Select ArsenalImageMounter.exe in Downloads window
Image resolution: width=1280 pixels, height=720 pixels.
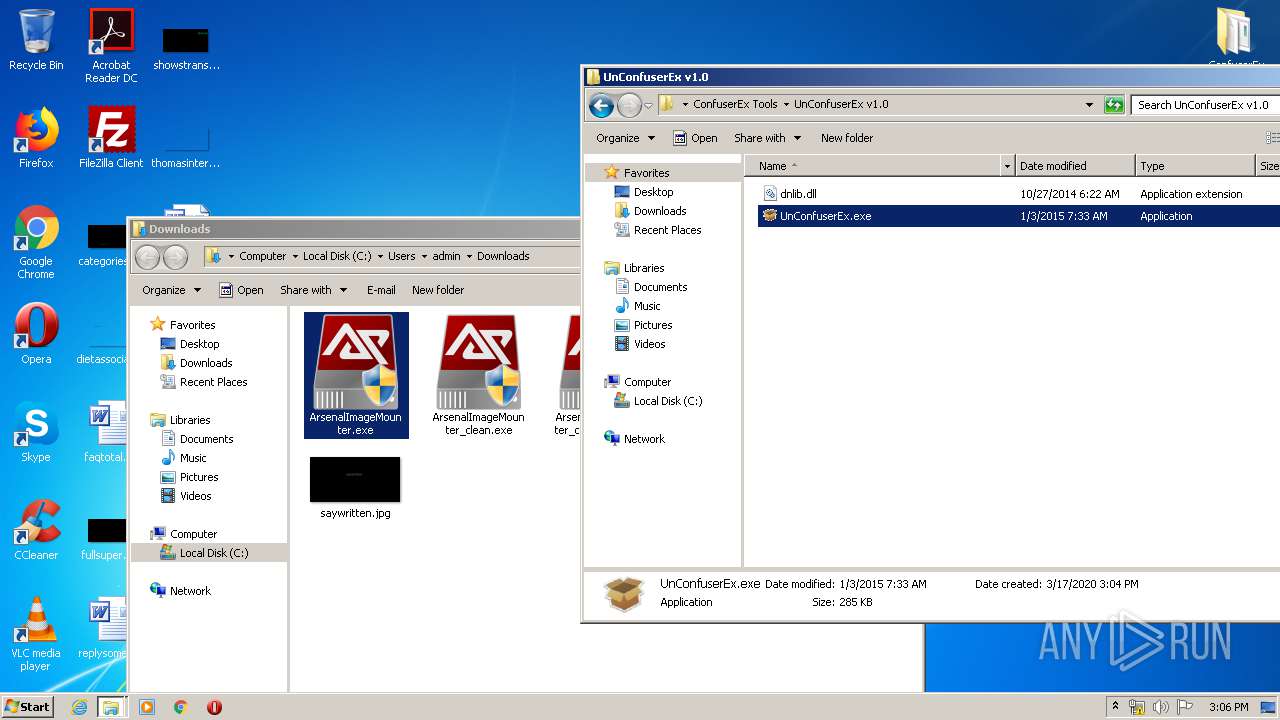point(356,375)
